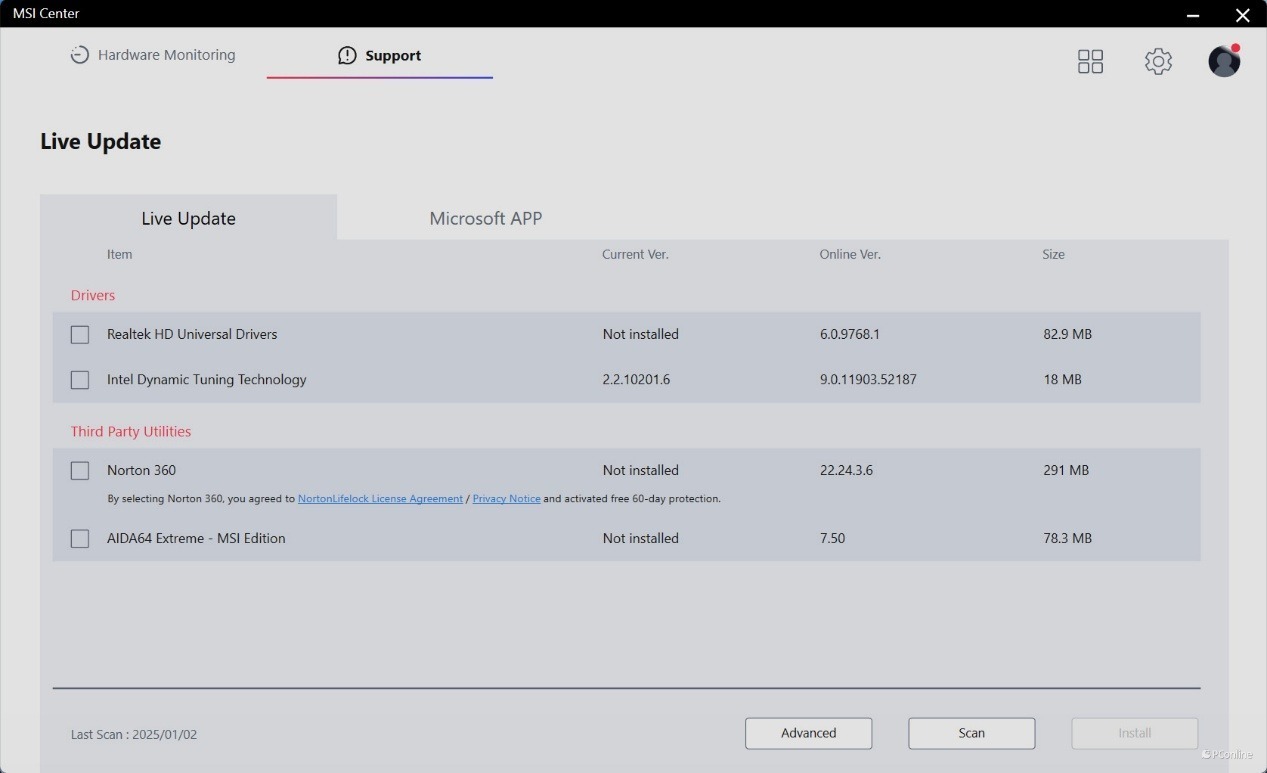Click the 78.3 MB size value
This screenshot has height=773, width=1267.
pyautogui.click(x=1067, y=538)
